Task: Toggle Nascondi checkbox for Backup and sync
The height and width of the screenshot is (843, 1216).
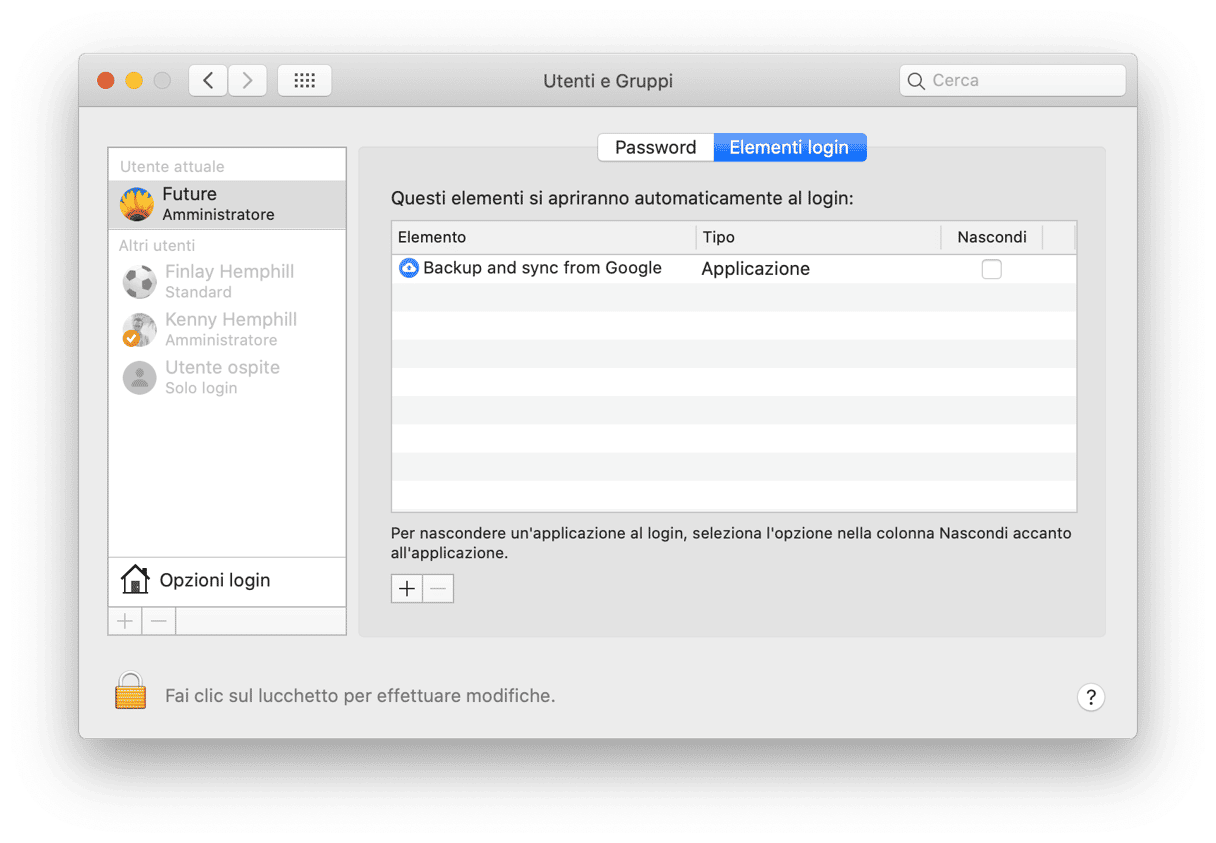Action: (x=991, y=269)
